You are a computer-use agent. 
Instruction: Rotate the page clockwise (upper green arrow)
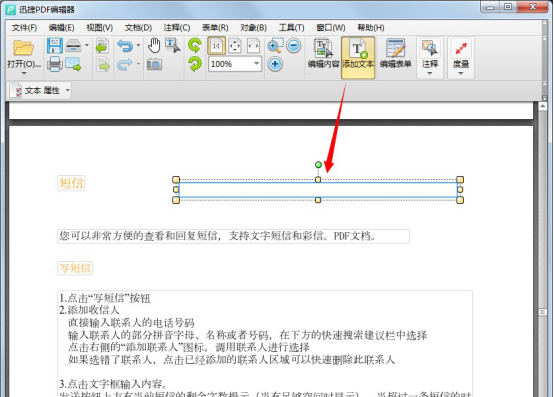point(195,46)
